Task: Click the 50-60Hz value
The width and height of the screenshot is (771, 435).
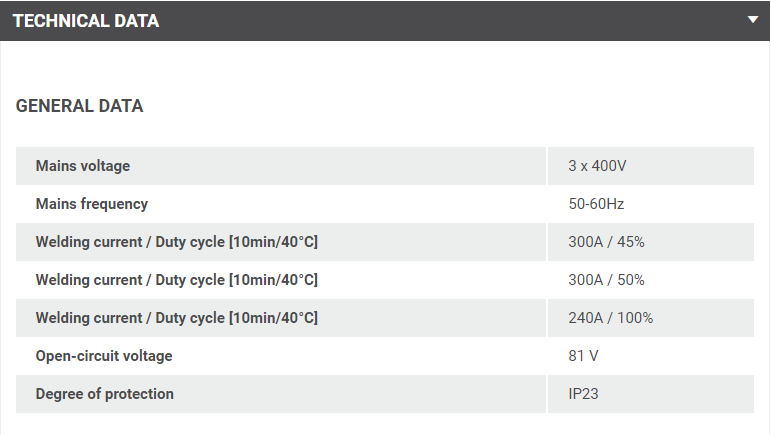Action: pos(596,204)
